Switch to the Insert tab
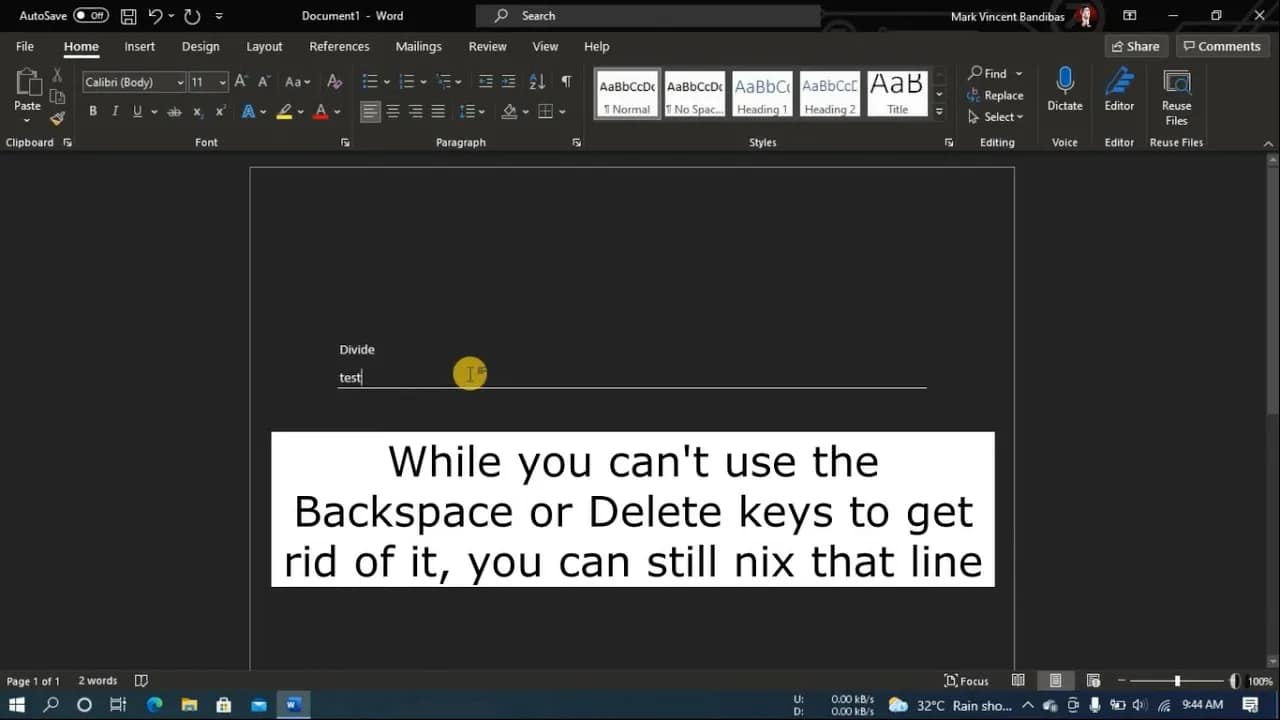The height and width of the screenshot is (720, 1280). pos(139,46)
